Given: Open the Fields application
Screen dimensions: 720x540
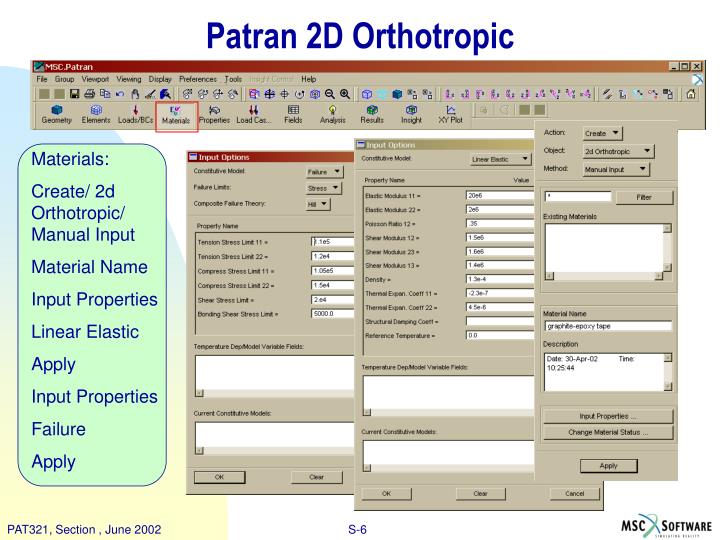Looking at the screenshot, I should (293, 114).
